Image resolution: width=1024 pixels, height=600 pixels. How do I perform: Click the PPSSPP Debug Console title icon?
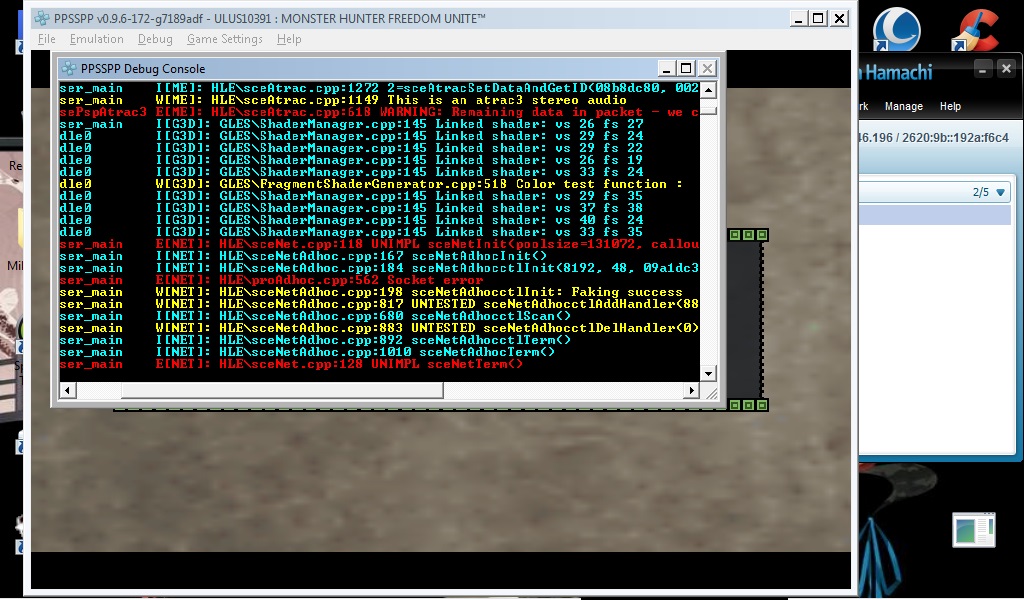[x=68, y=68]
